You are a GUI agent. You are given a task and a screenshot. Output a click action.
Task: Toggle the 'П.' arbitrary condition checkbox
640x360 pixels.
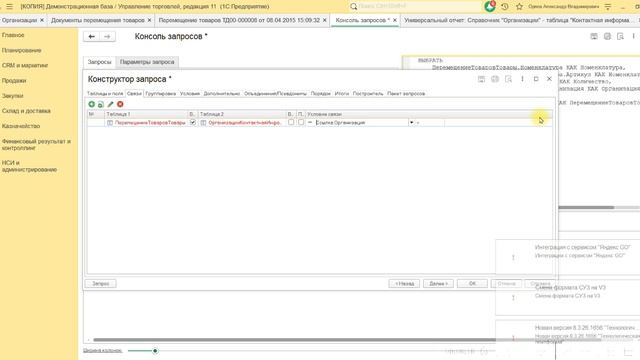301,122
